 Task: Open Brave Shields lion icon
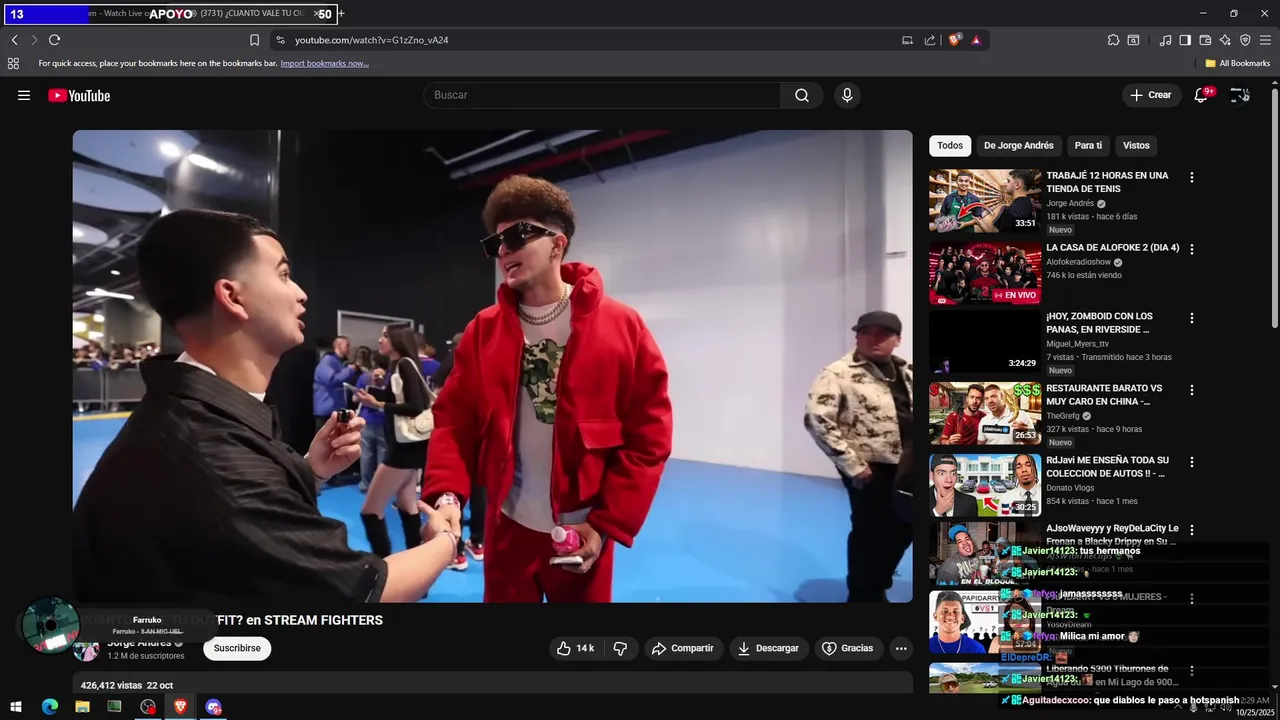[954, 40]
